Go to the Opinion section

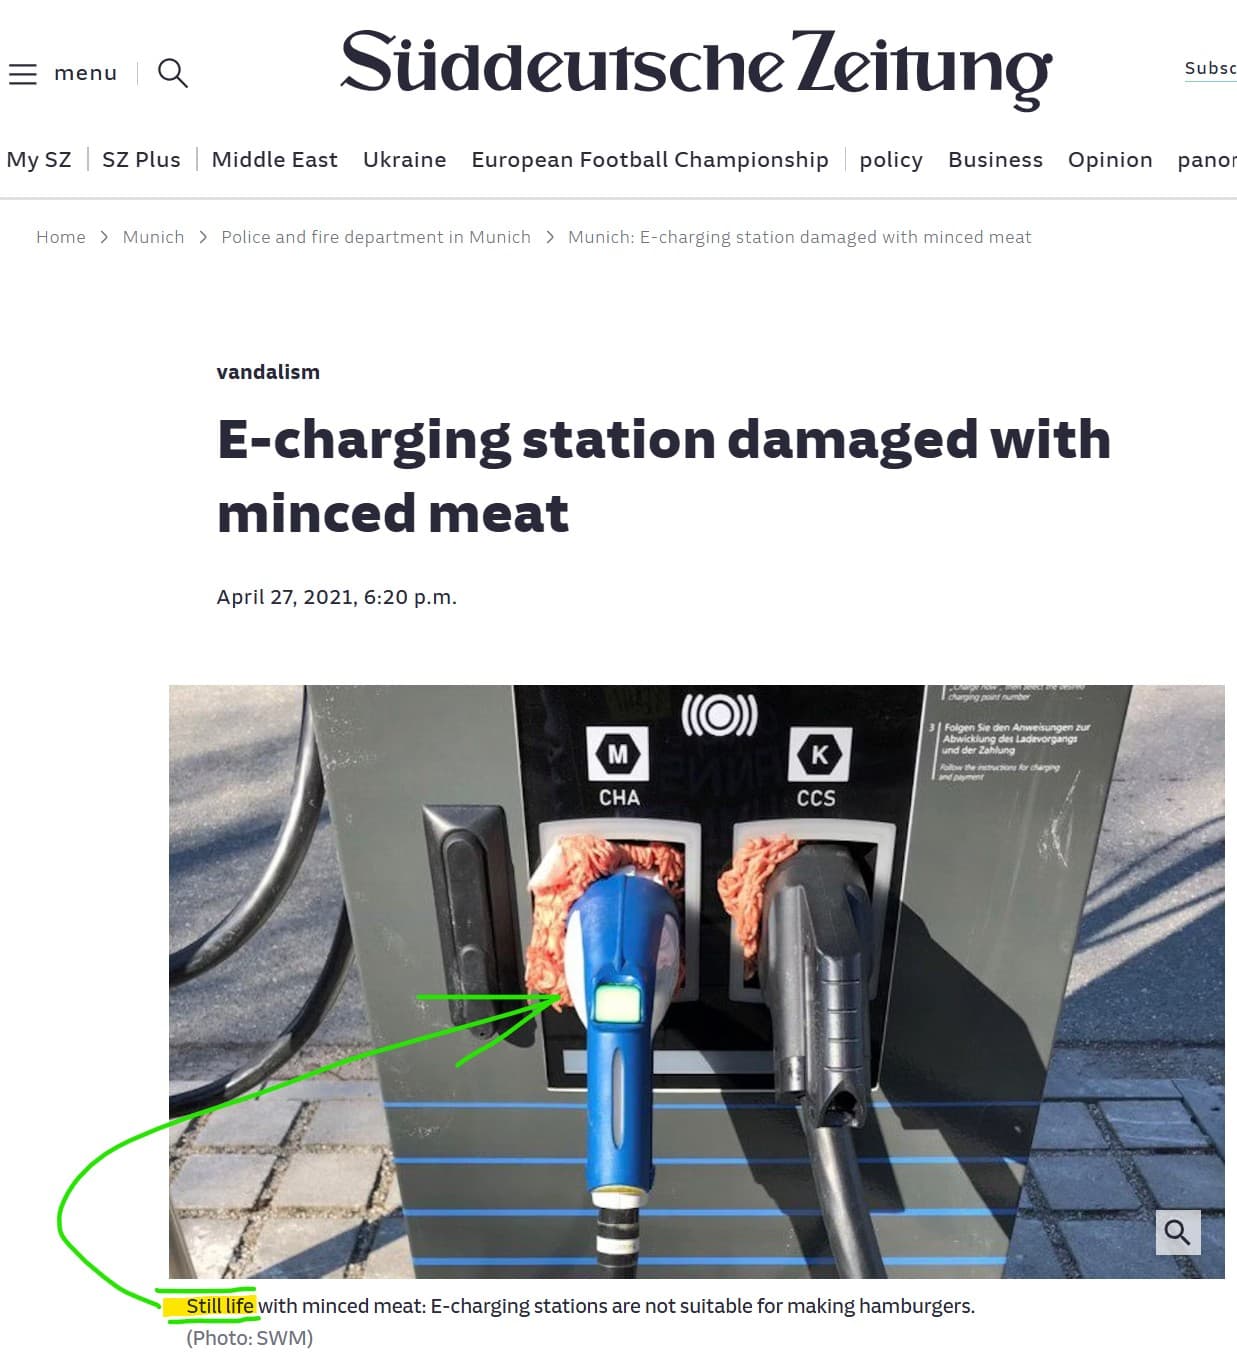pyautogui.click(x=1110, y=160)
